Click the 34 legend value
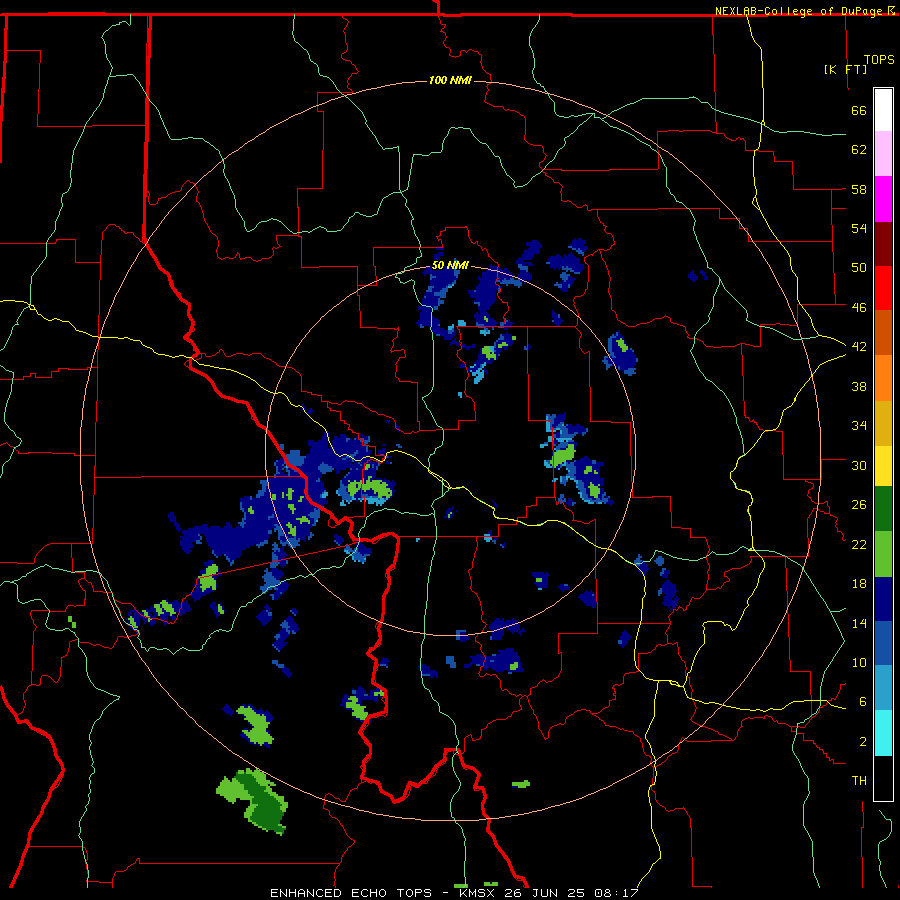Screen dimensions: 900x900 (x=859, y=426)
